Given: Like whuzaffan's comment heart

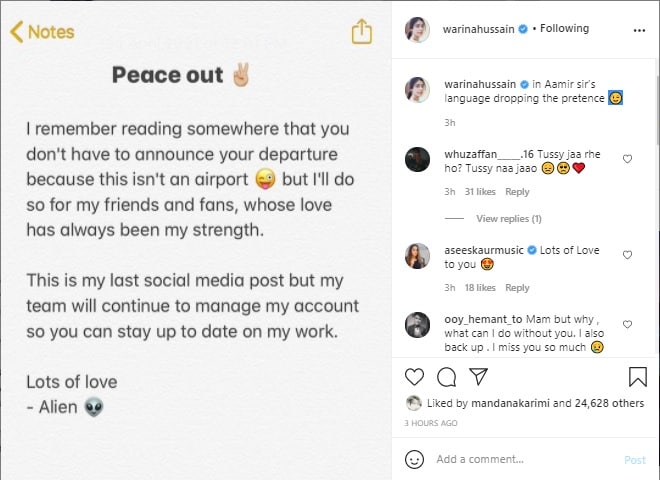Looking at the screenshot, I should coord(627,159).
